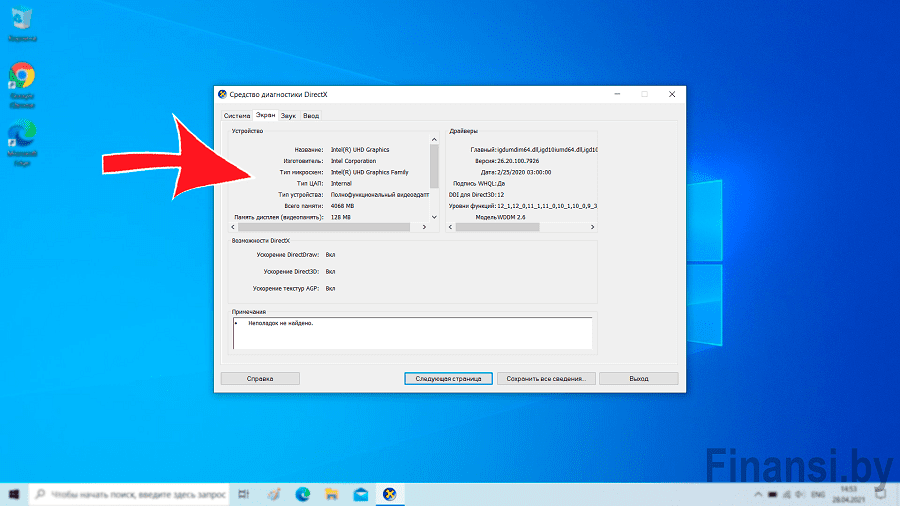Select the 4068 MB total memory value
The image size is (900, 506).
pos(342,206)
